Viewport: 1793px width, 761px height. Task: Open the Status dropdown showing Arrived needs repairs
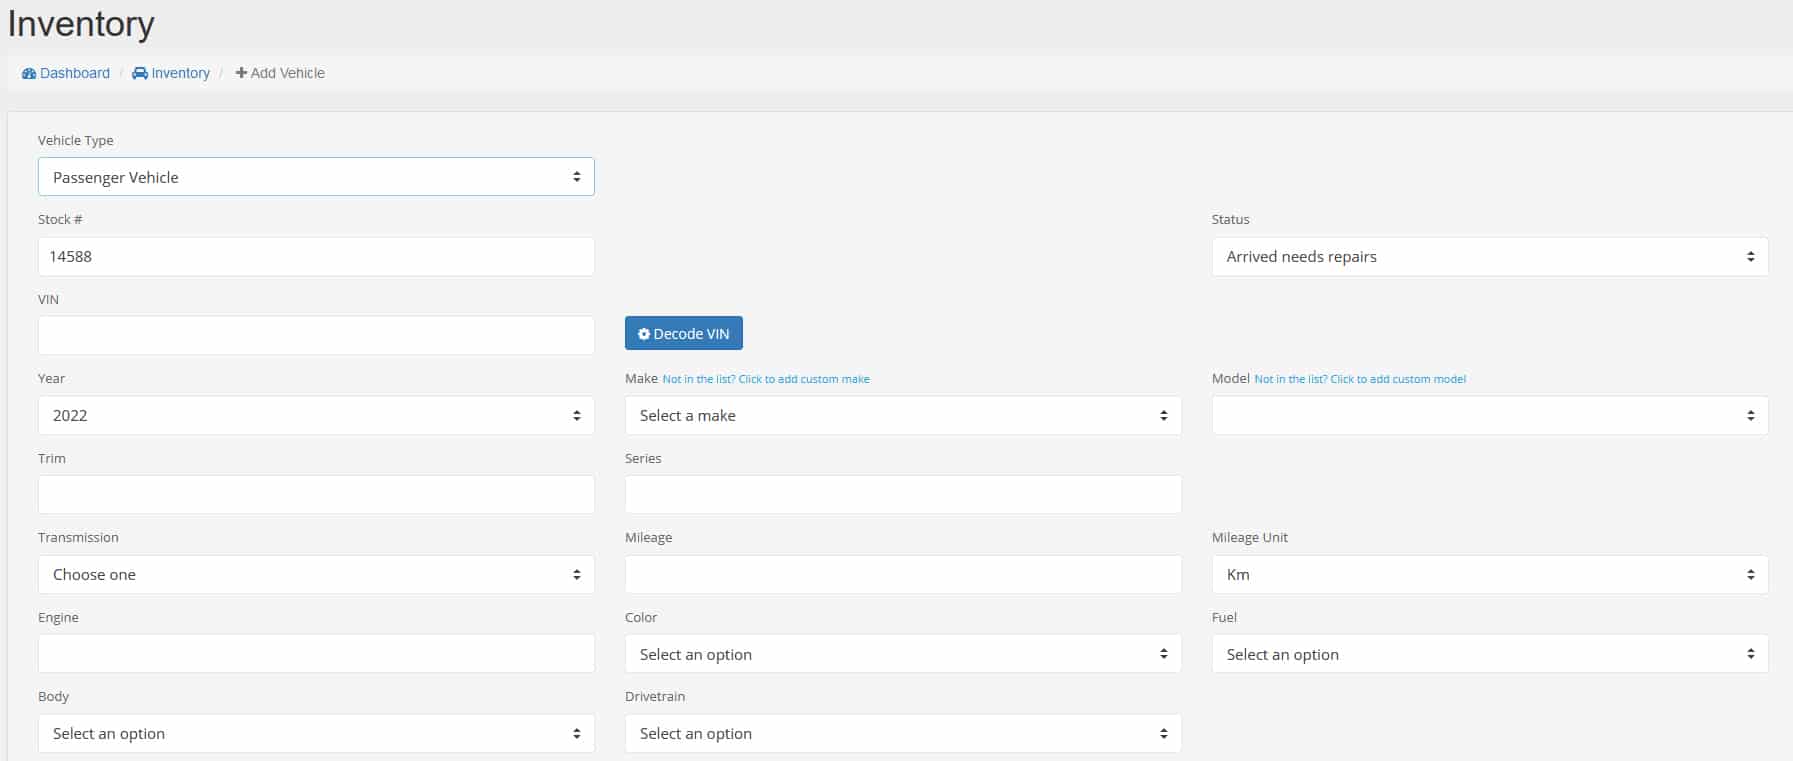tap(1490, 256)
